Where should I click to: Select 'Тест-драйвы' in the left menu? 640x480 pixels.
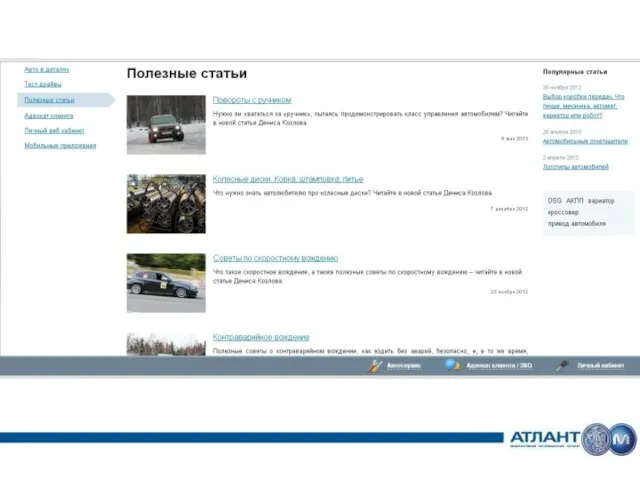click(x=44, y=85)
